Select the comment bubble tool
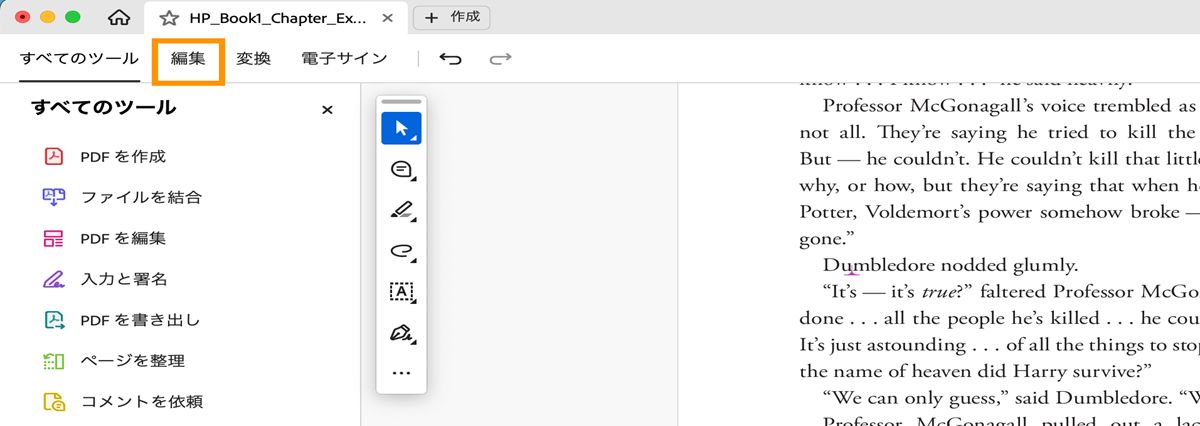This screenshot has height=426, width=1200. [401, 169]
